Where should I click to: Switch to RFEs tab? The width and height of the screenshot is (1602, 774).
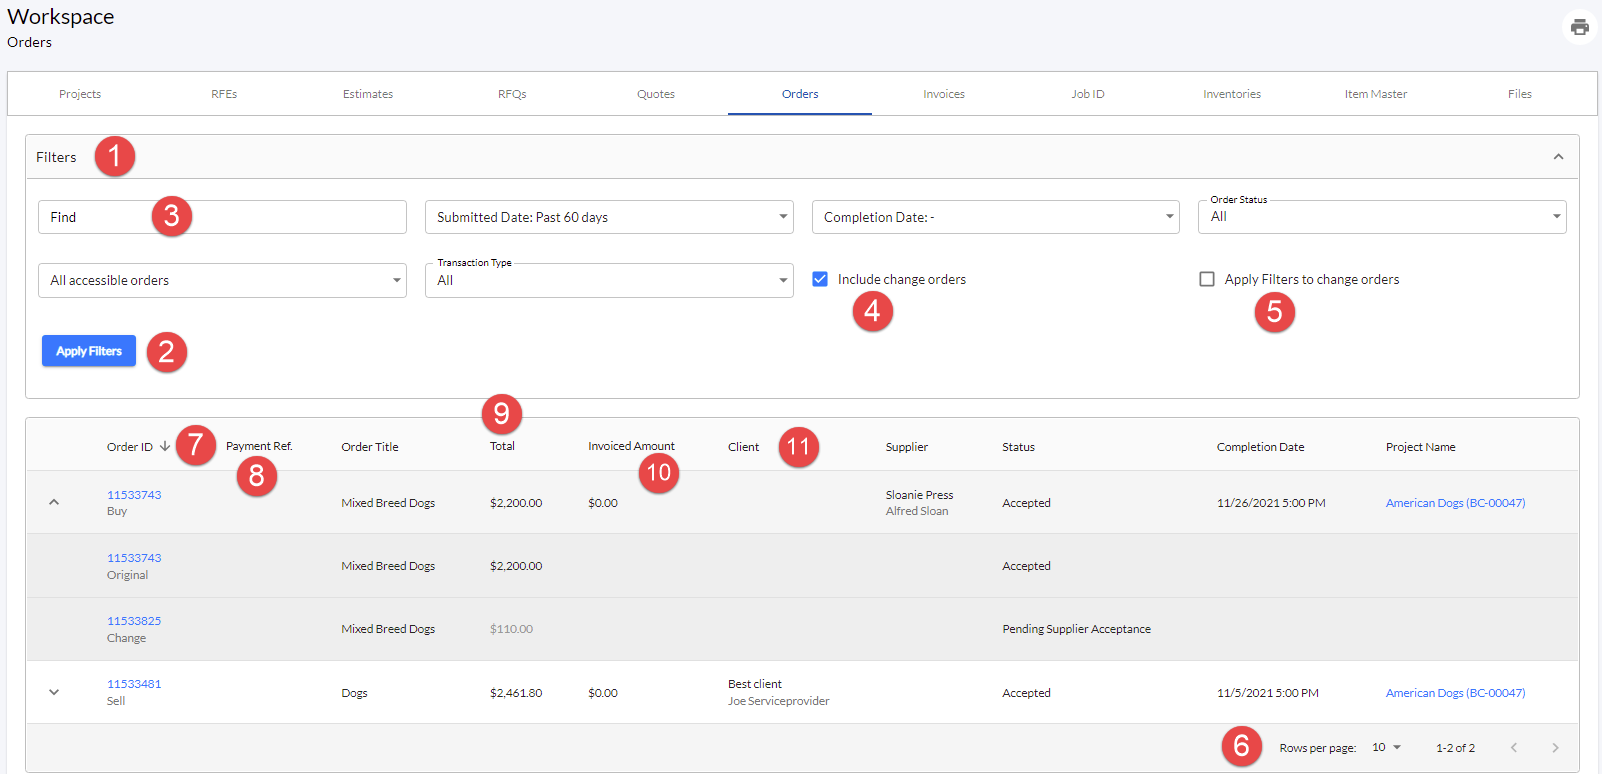click(x=224, y=94)
